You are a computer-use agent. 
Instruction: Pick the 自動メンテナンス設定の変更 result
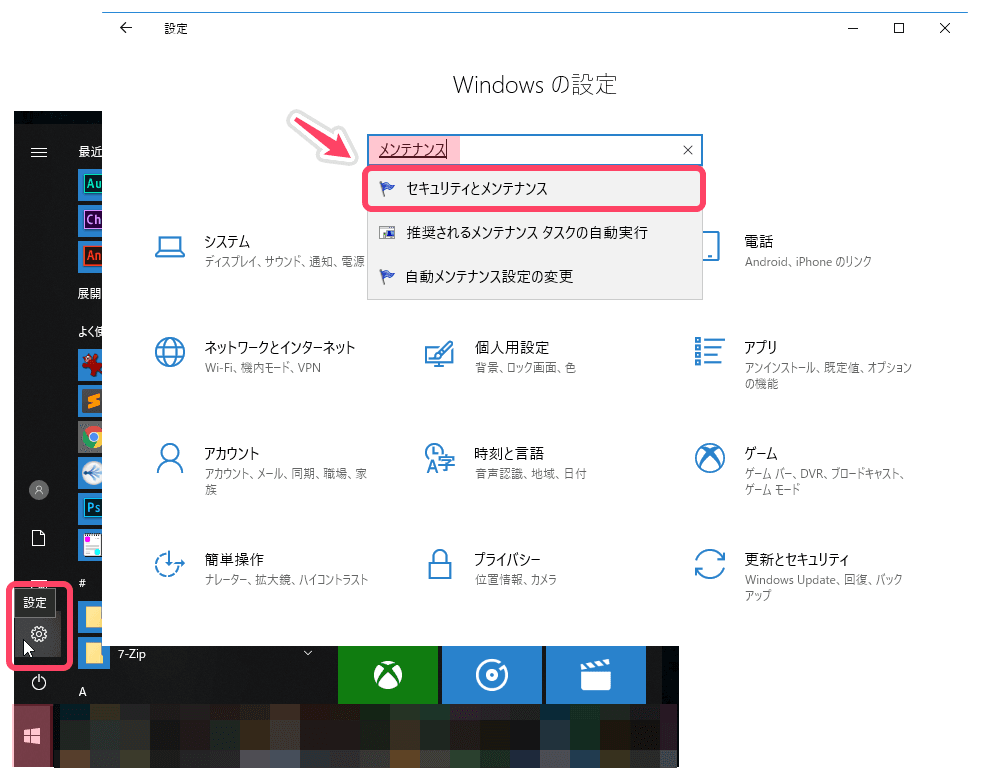pos(534,277)
